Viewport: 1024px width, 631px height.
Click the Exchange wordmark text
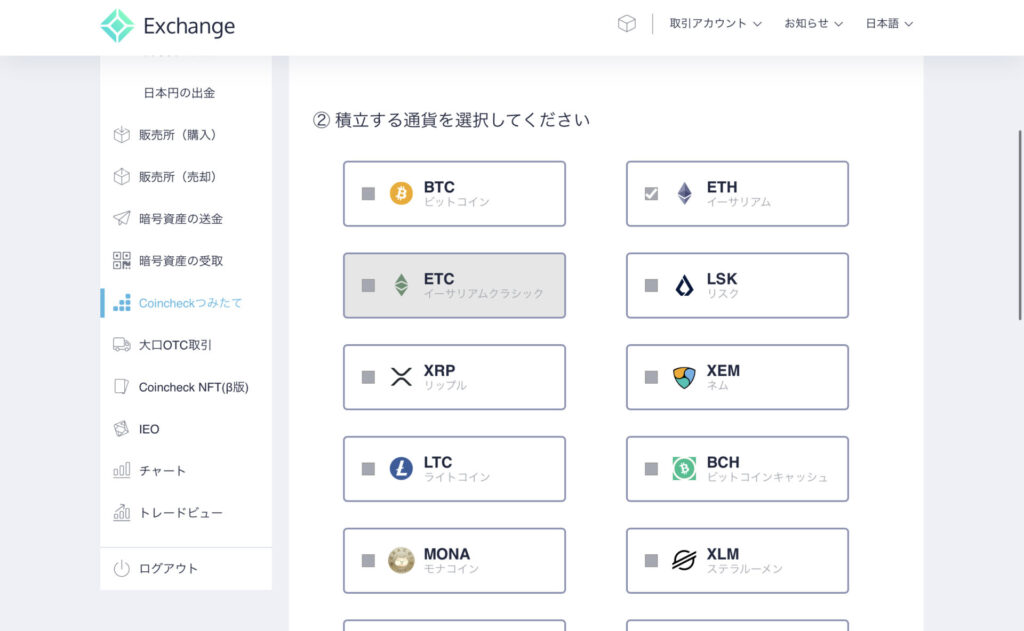189,26
